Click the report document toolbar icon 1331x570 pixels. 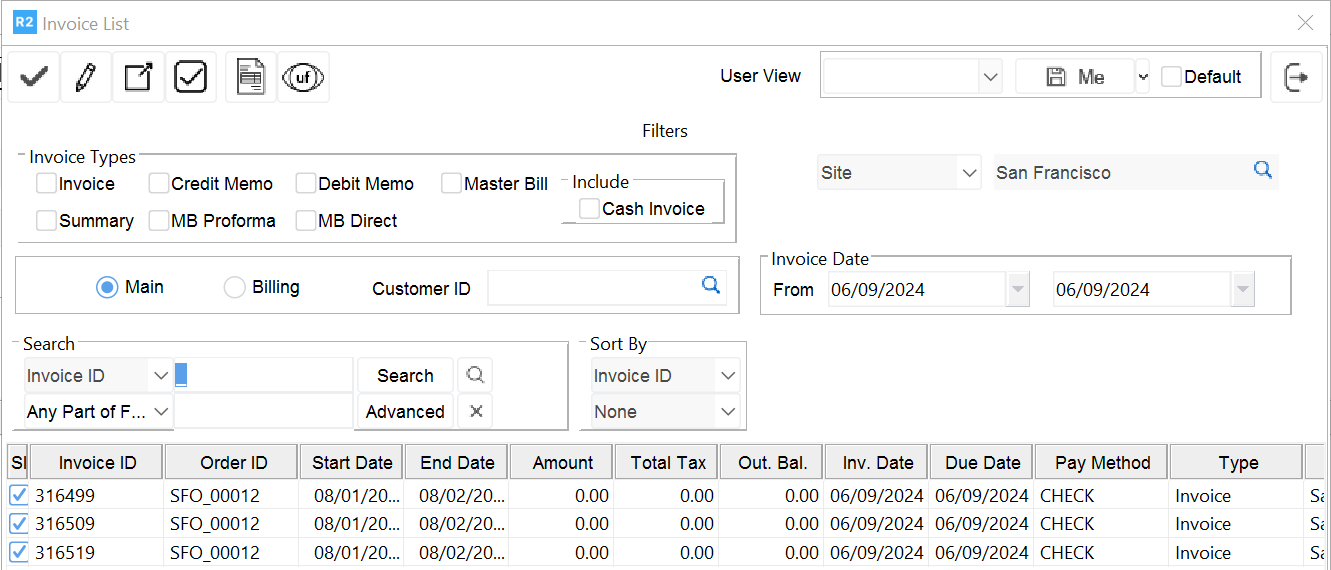[x=250, y=77]
